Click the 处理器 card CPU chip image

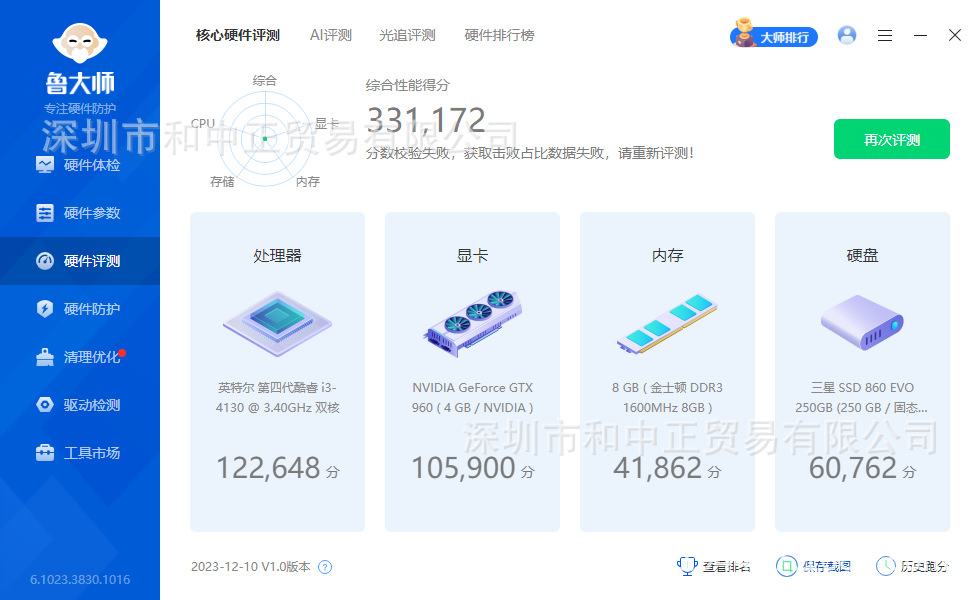[278, 324]
